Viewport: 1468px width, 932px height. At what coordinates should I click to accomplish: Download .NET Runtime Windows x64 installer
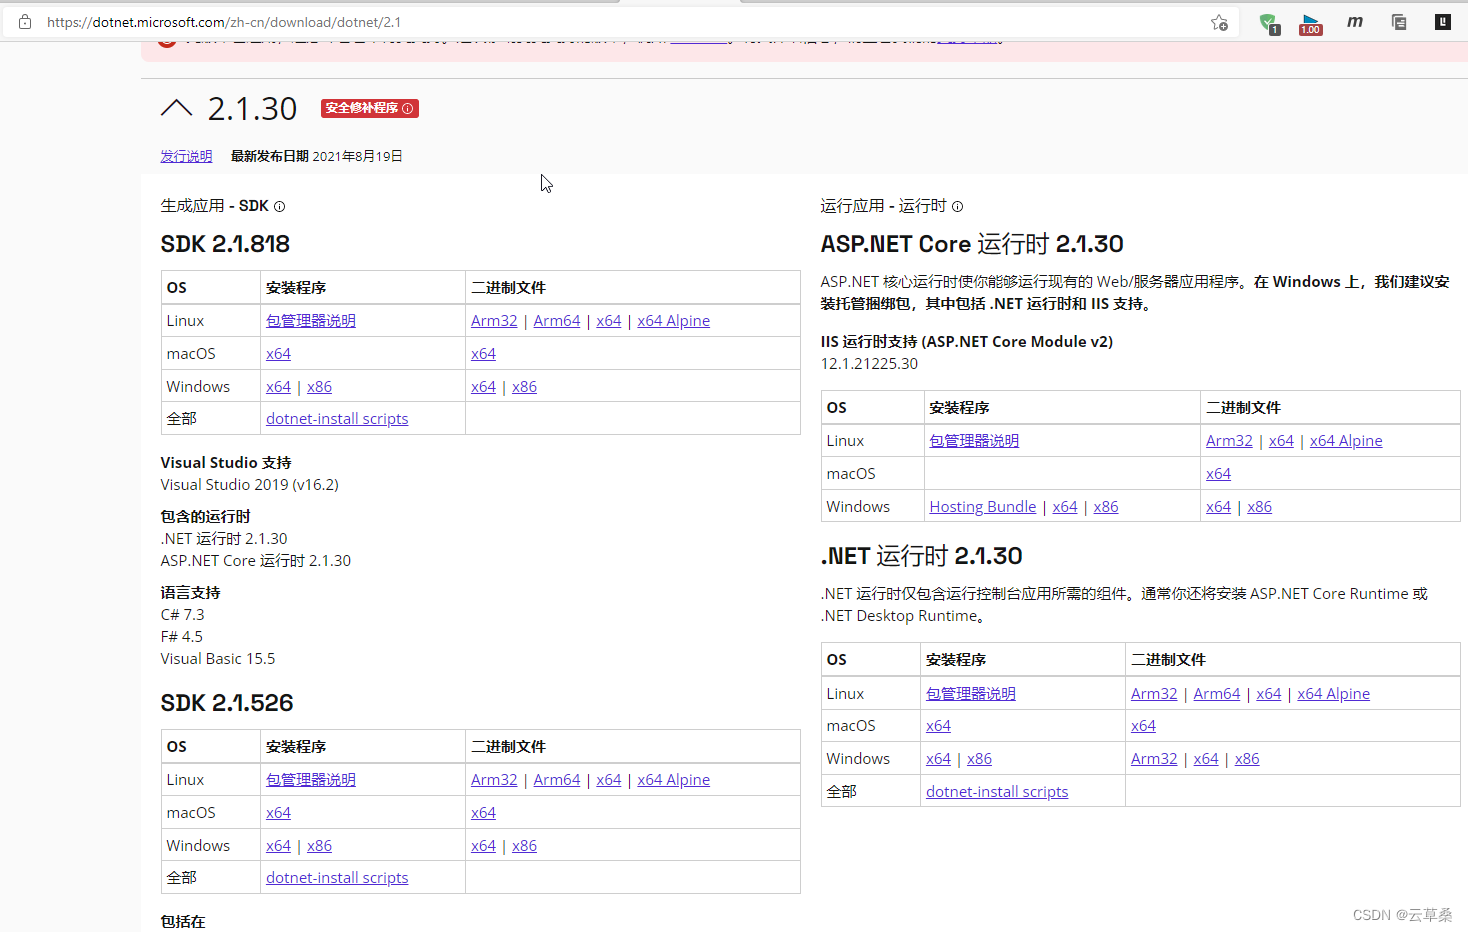pyautogui.click(x=938, y=759)
